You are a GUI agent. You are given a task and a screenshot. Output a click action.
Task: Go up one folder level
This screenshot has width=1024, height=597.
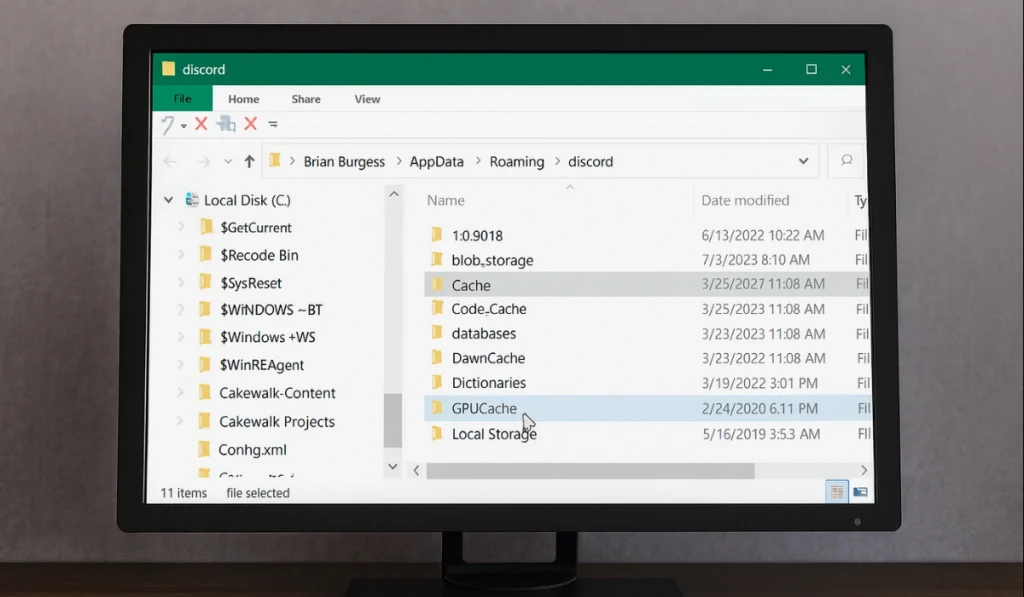point(249,161)
